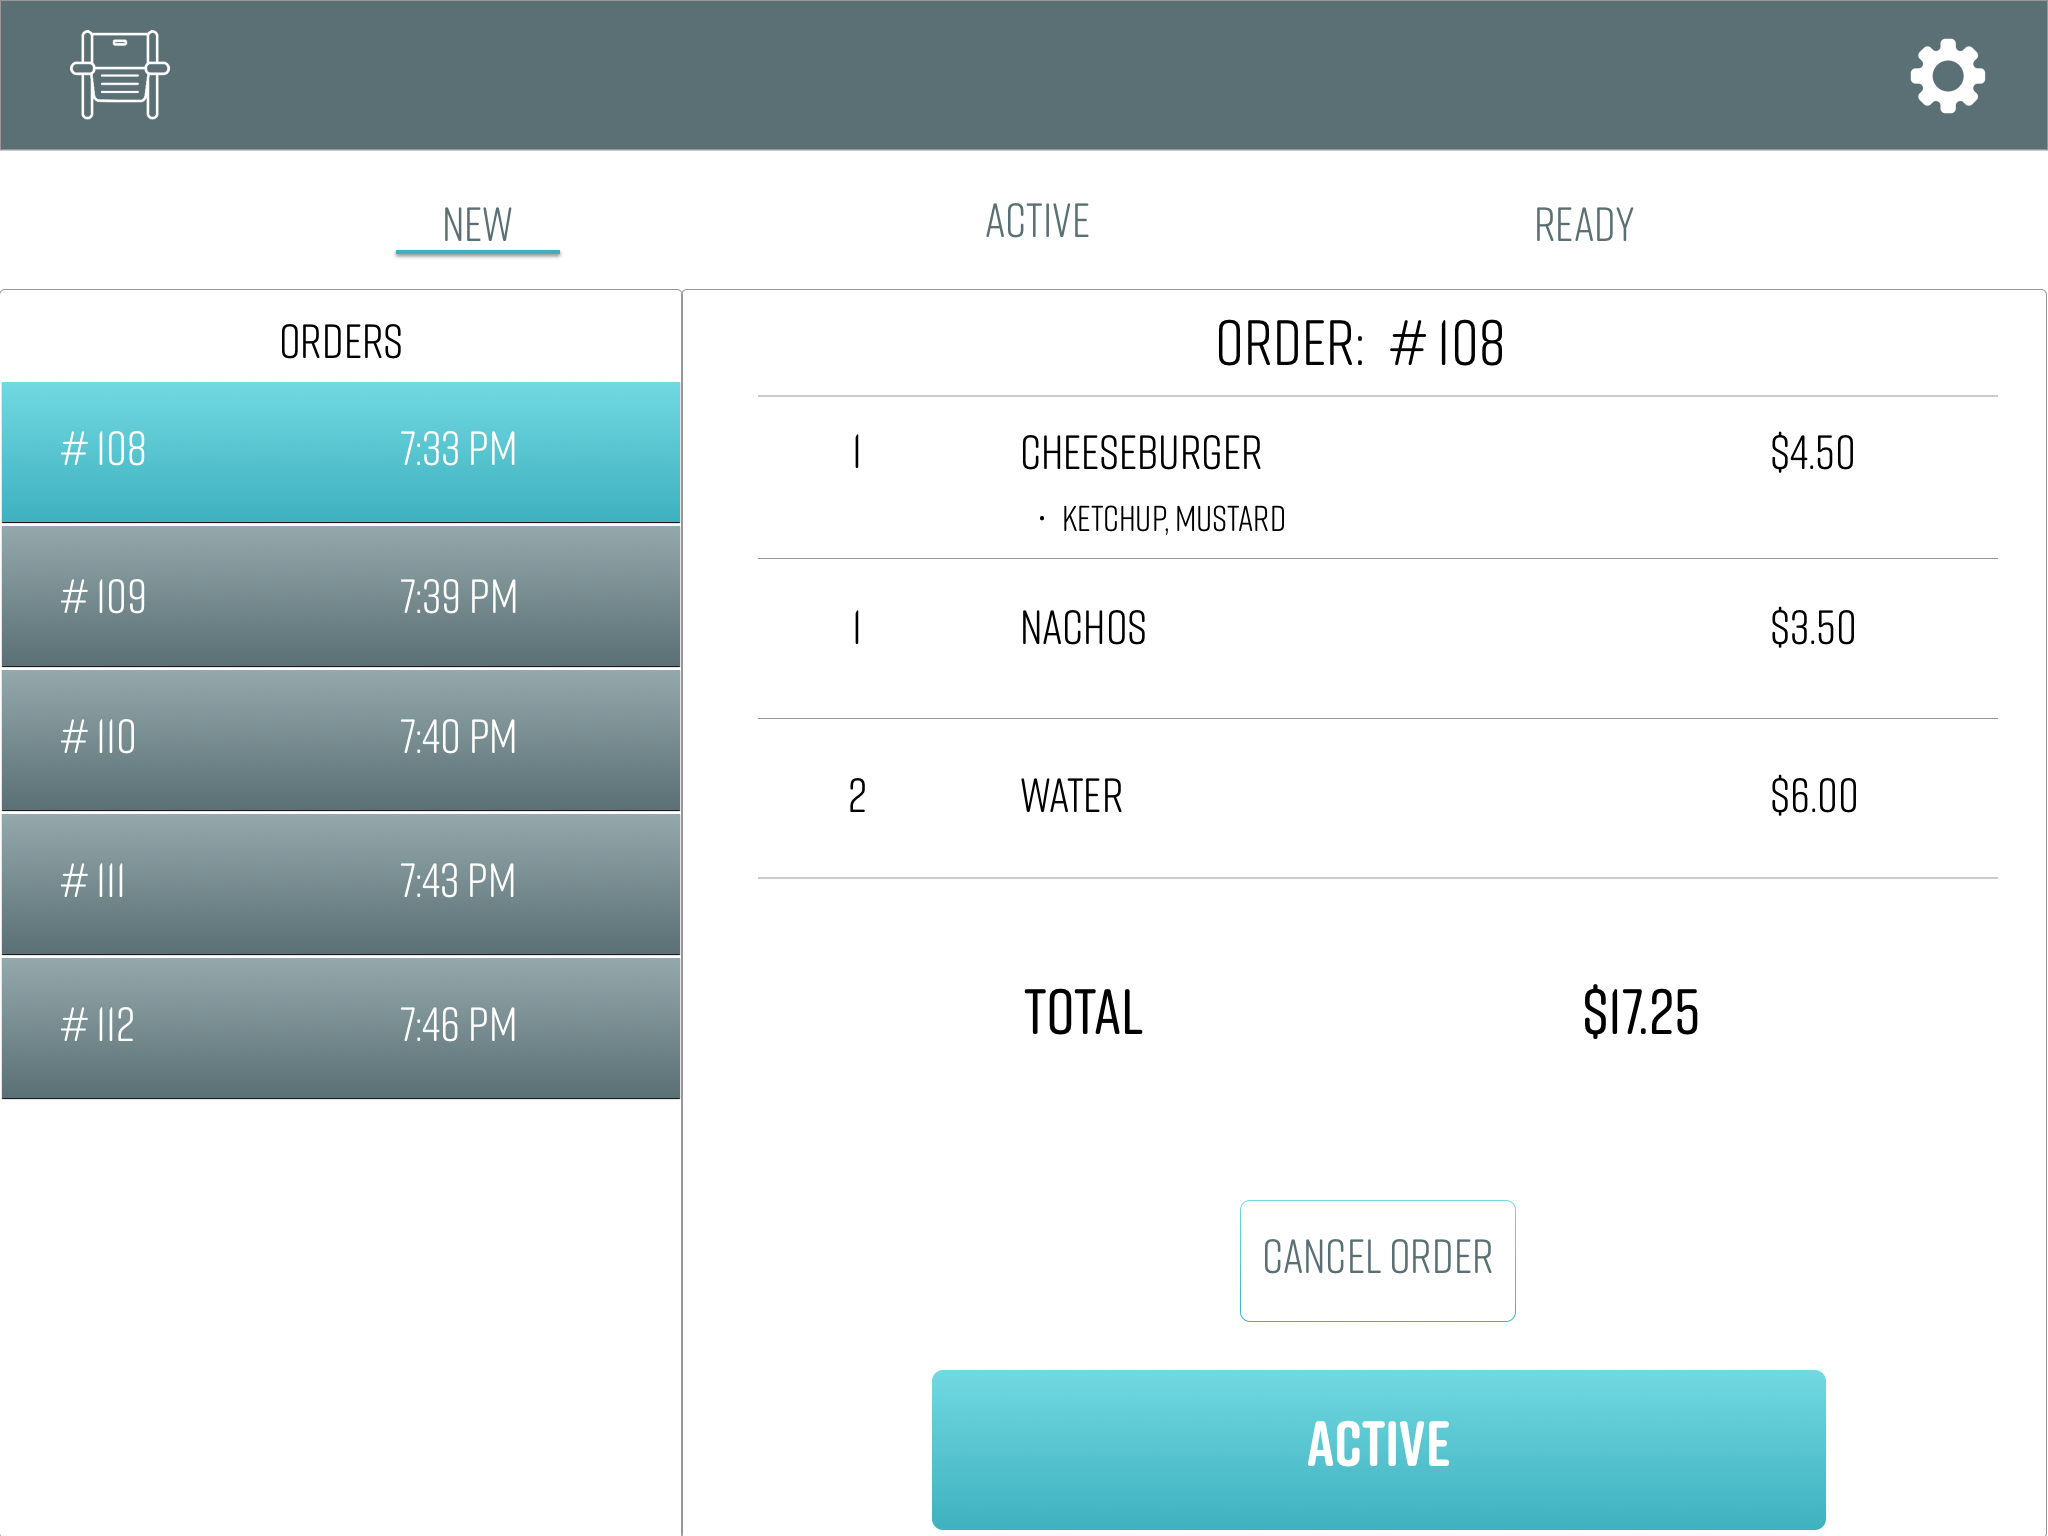Select order #110 at 7:40 PM

click(x=341, y=740)
